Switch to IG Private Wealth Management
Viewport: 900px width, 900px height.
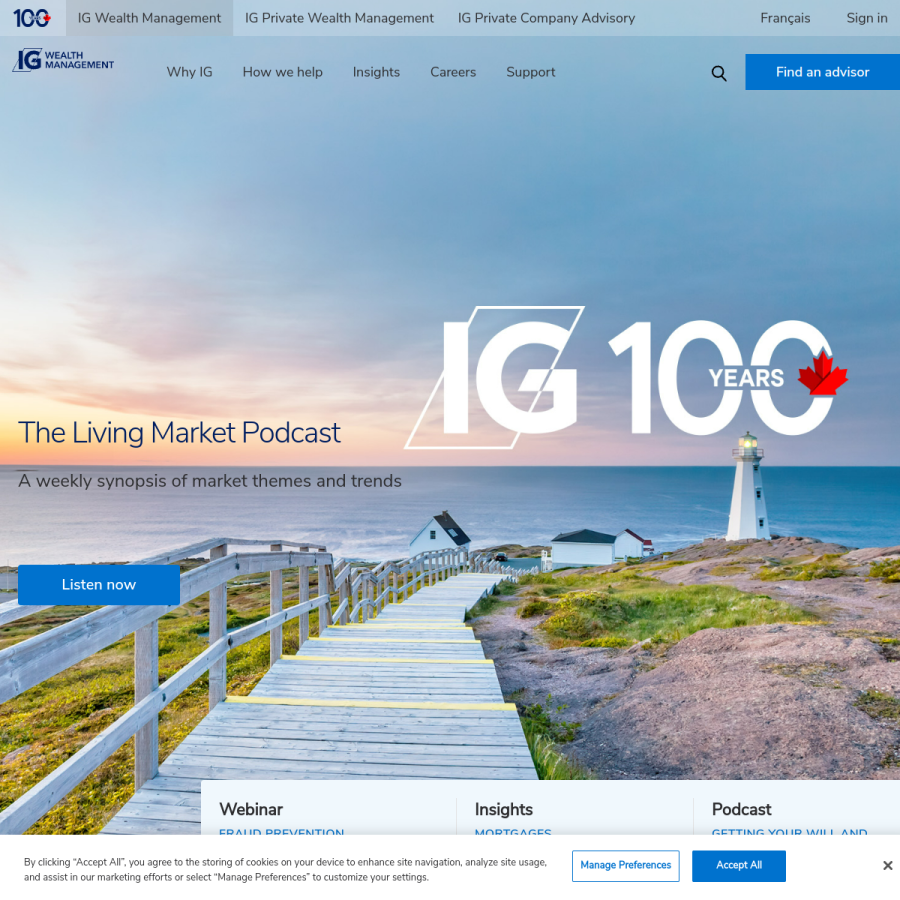click(x=339, y=18)
